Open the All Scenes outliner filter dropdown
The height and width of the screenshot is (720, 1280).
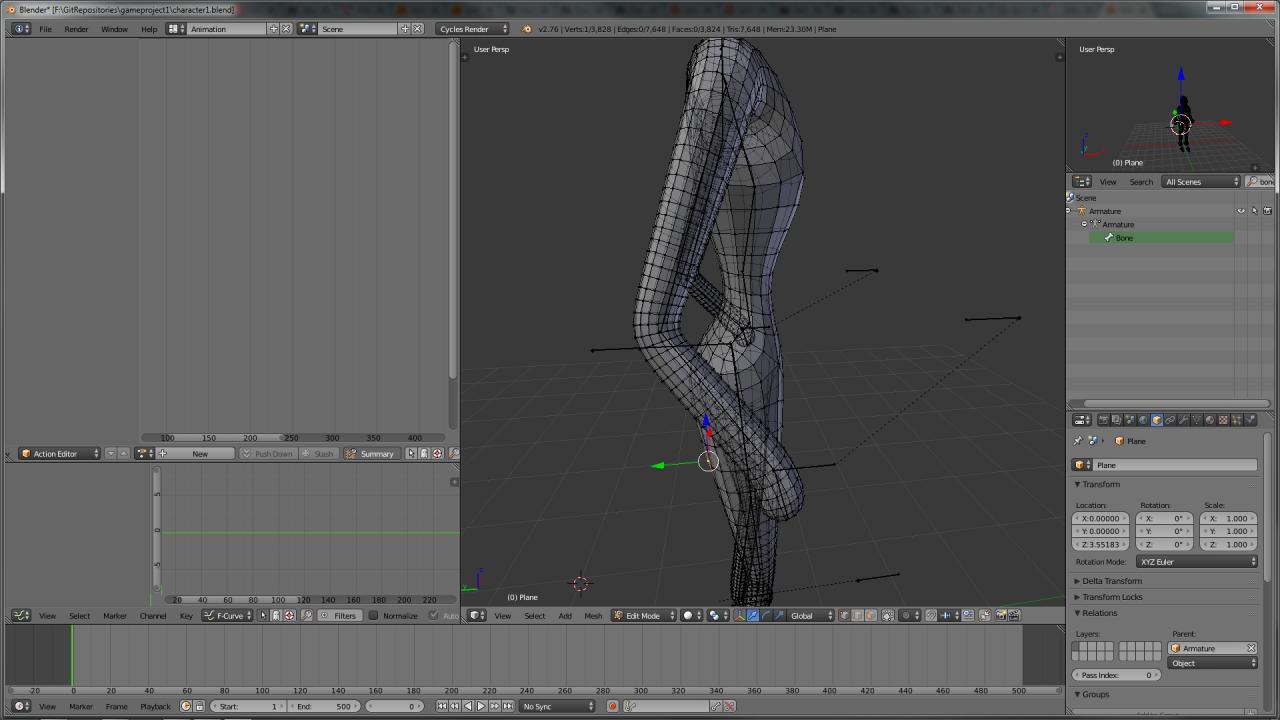click(1201, 181)
